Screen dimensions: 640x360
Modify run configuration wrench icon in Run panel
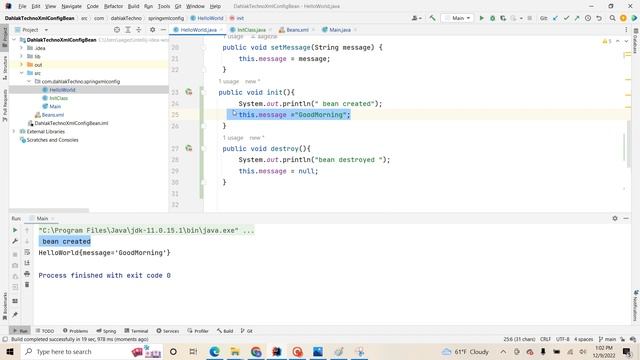click(x=15, y=241)
